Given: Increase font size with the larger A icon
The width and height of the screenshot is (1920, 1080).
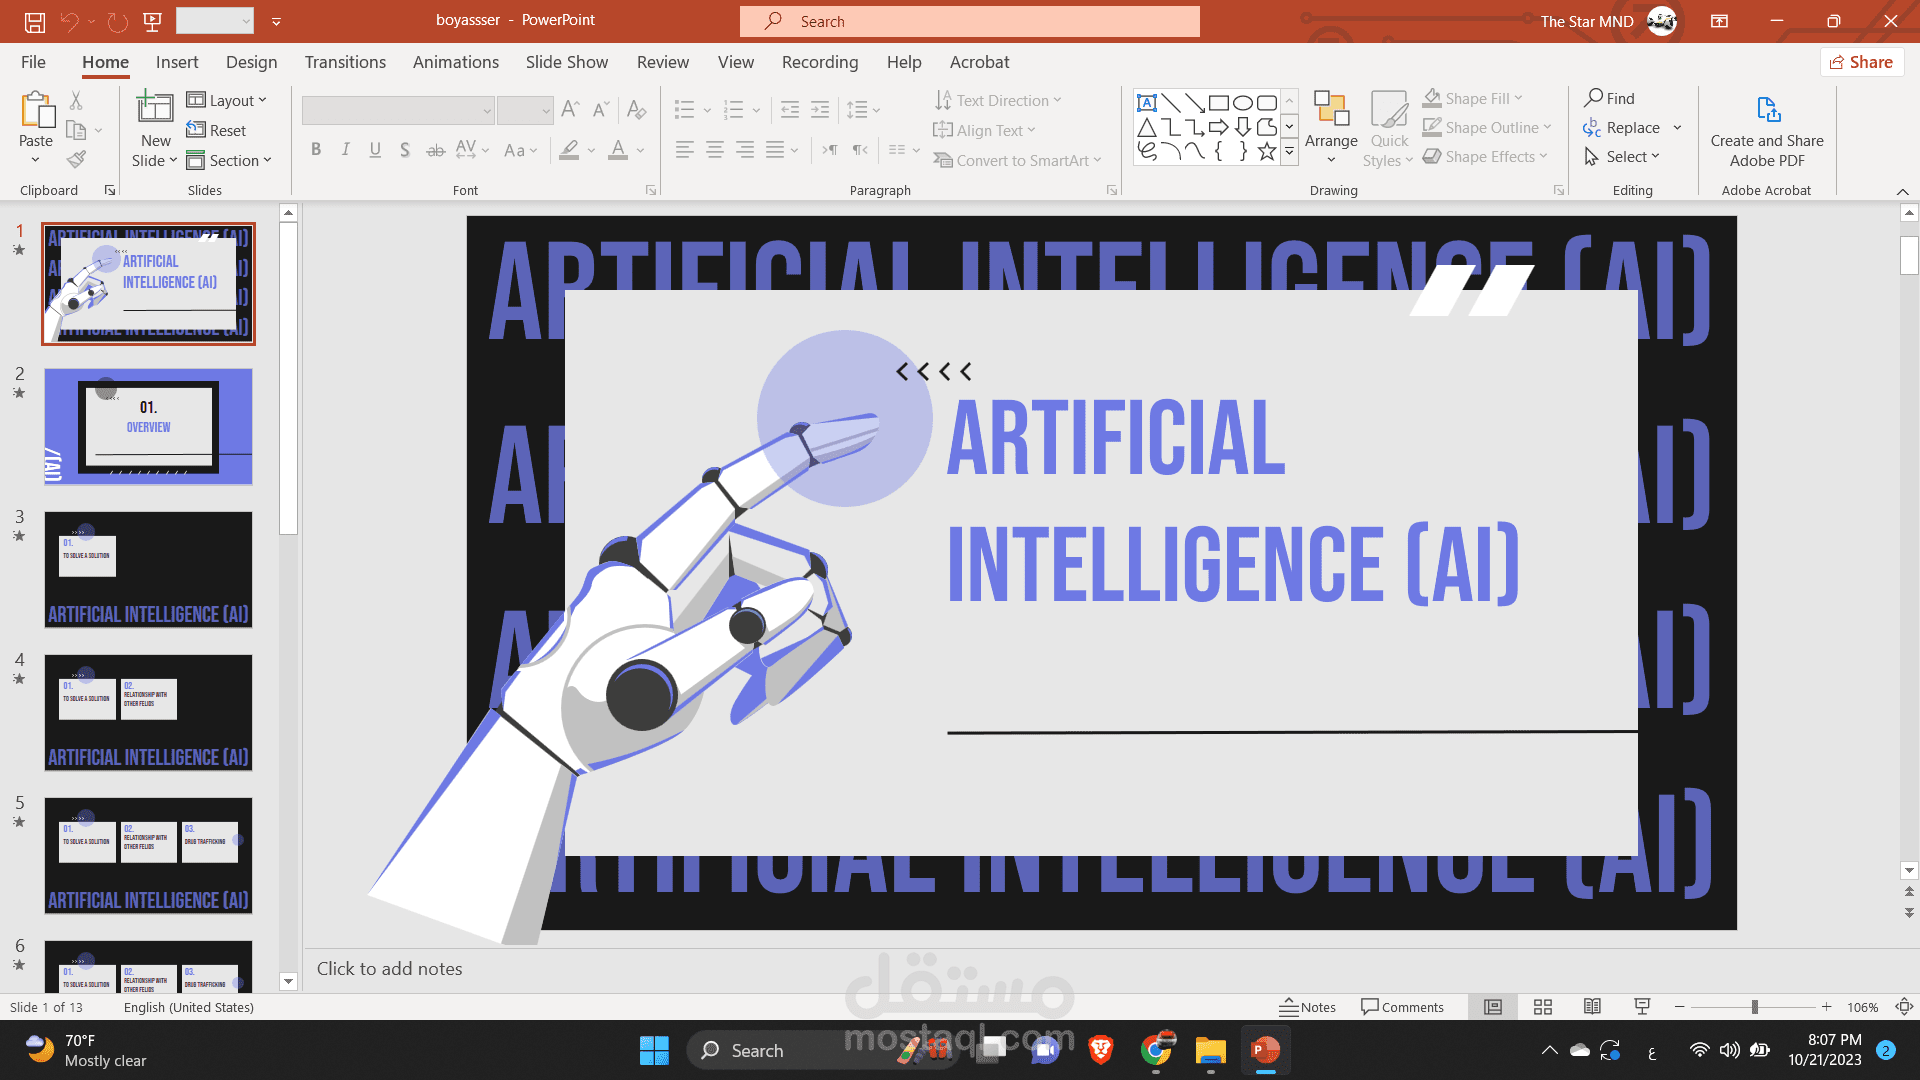Looking at the screenshot, I should (x=571, y=109).
